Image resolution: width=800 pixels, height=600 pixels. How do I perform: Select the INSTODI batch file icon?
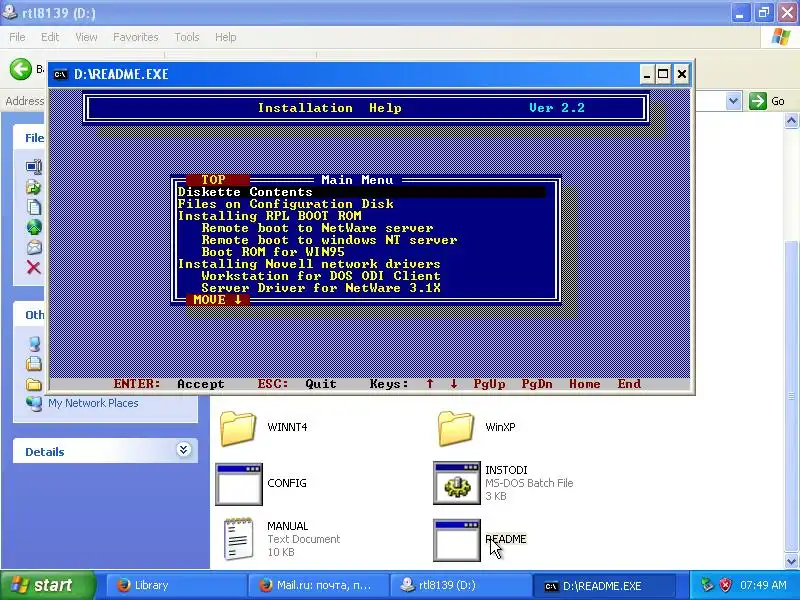coord(457,483)
